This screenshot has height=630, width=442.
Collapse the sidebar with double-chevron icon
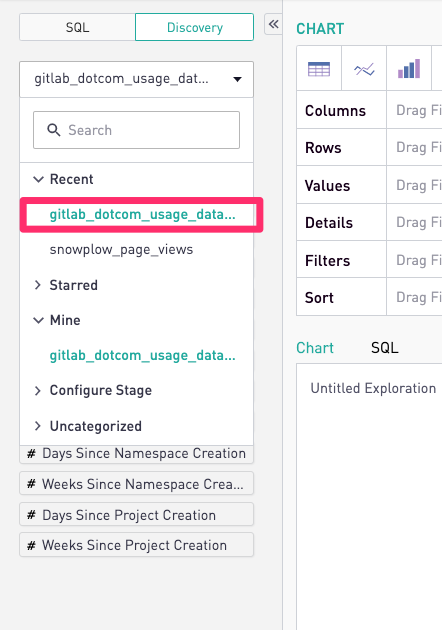coord(274,24)
